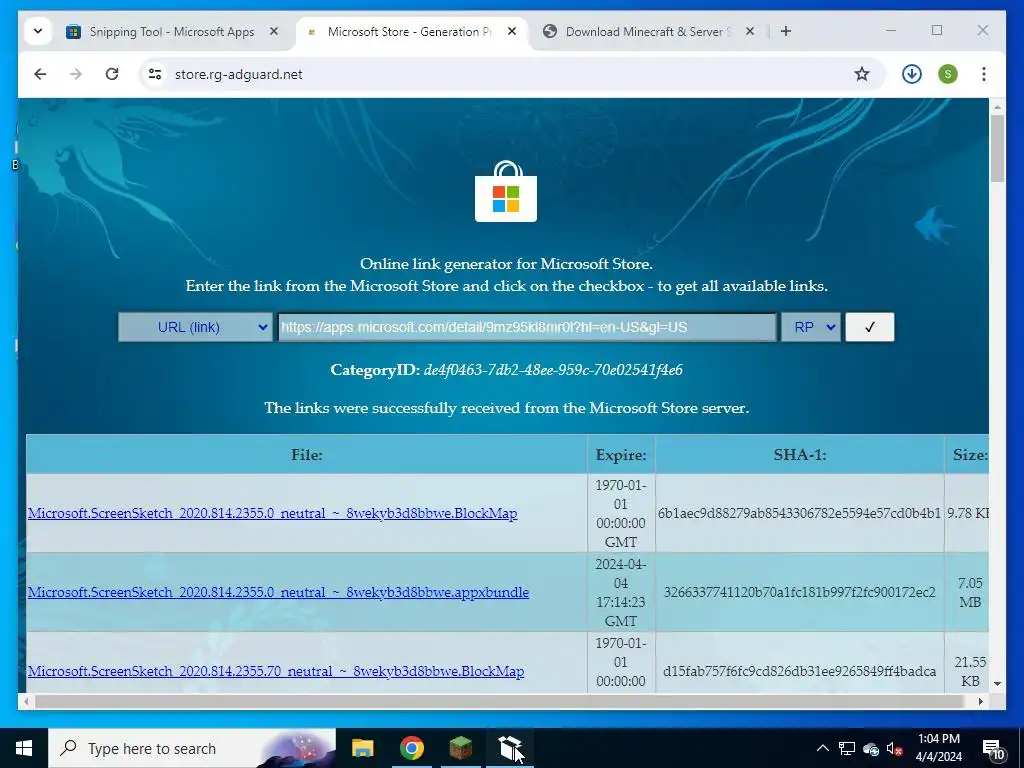Open the RP ring dropdown
1024x768 pixels.
click(810, 327)
